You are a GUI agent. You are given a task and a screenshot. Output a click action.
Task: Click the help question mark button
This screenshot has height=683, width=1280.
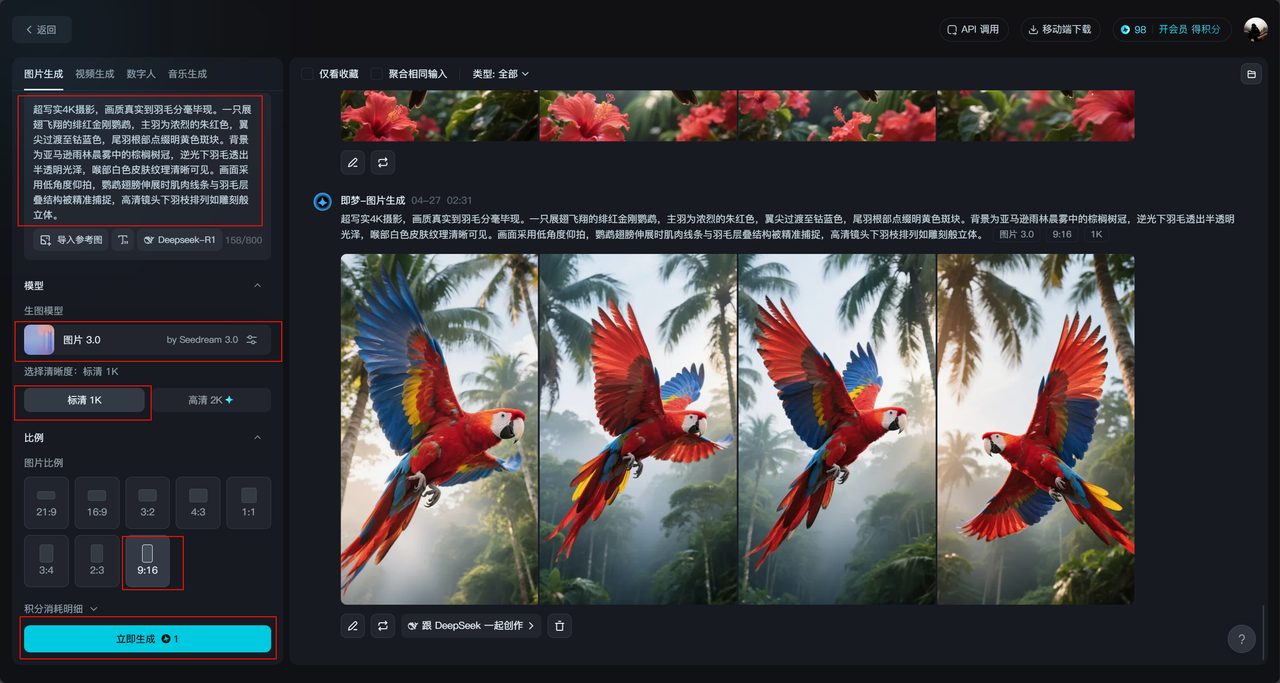coord(1241,639)
